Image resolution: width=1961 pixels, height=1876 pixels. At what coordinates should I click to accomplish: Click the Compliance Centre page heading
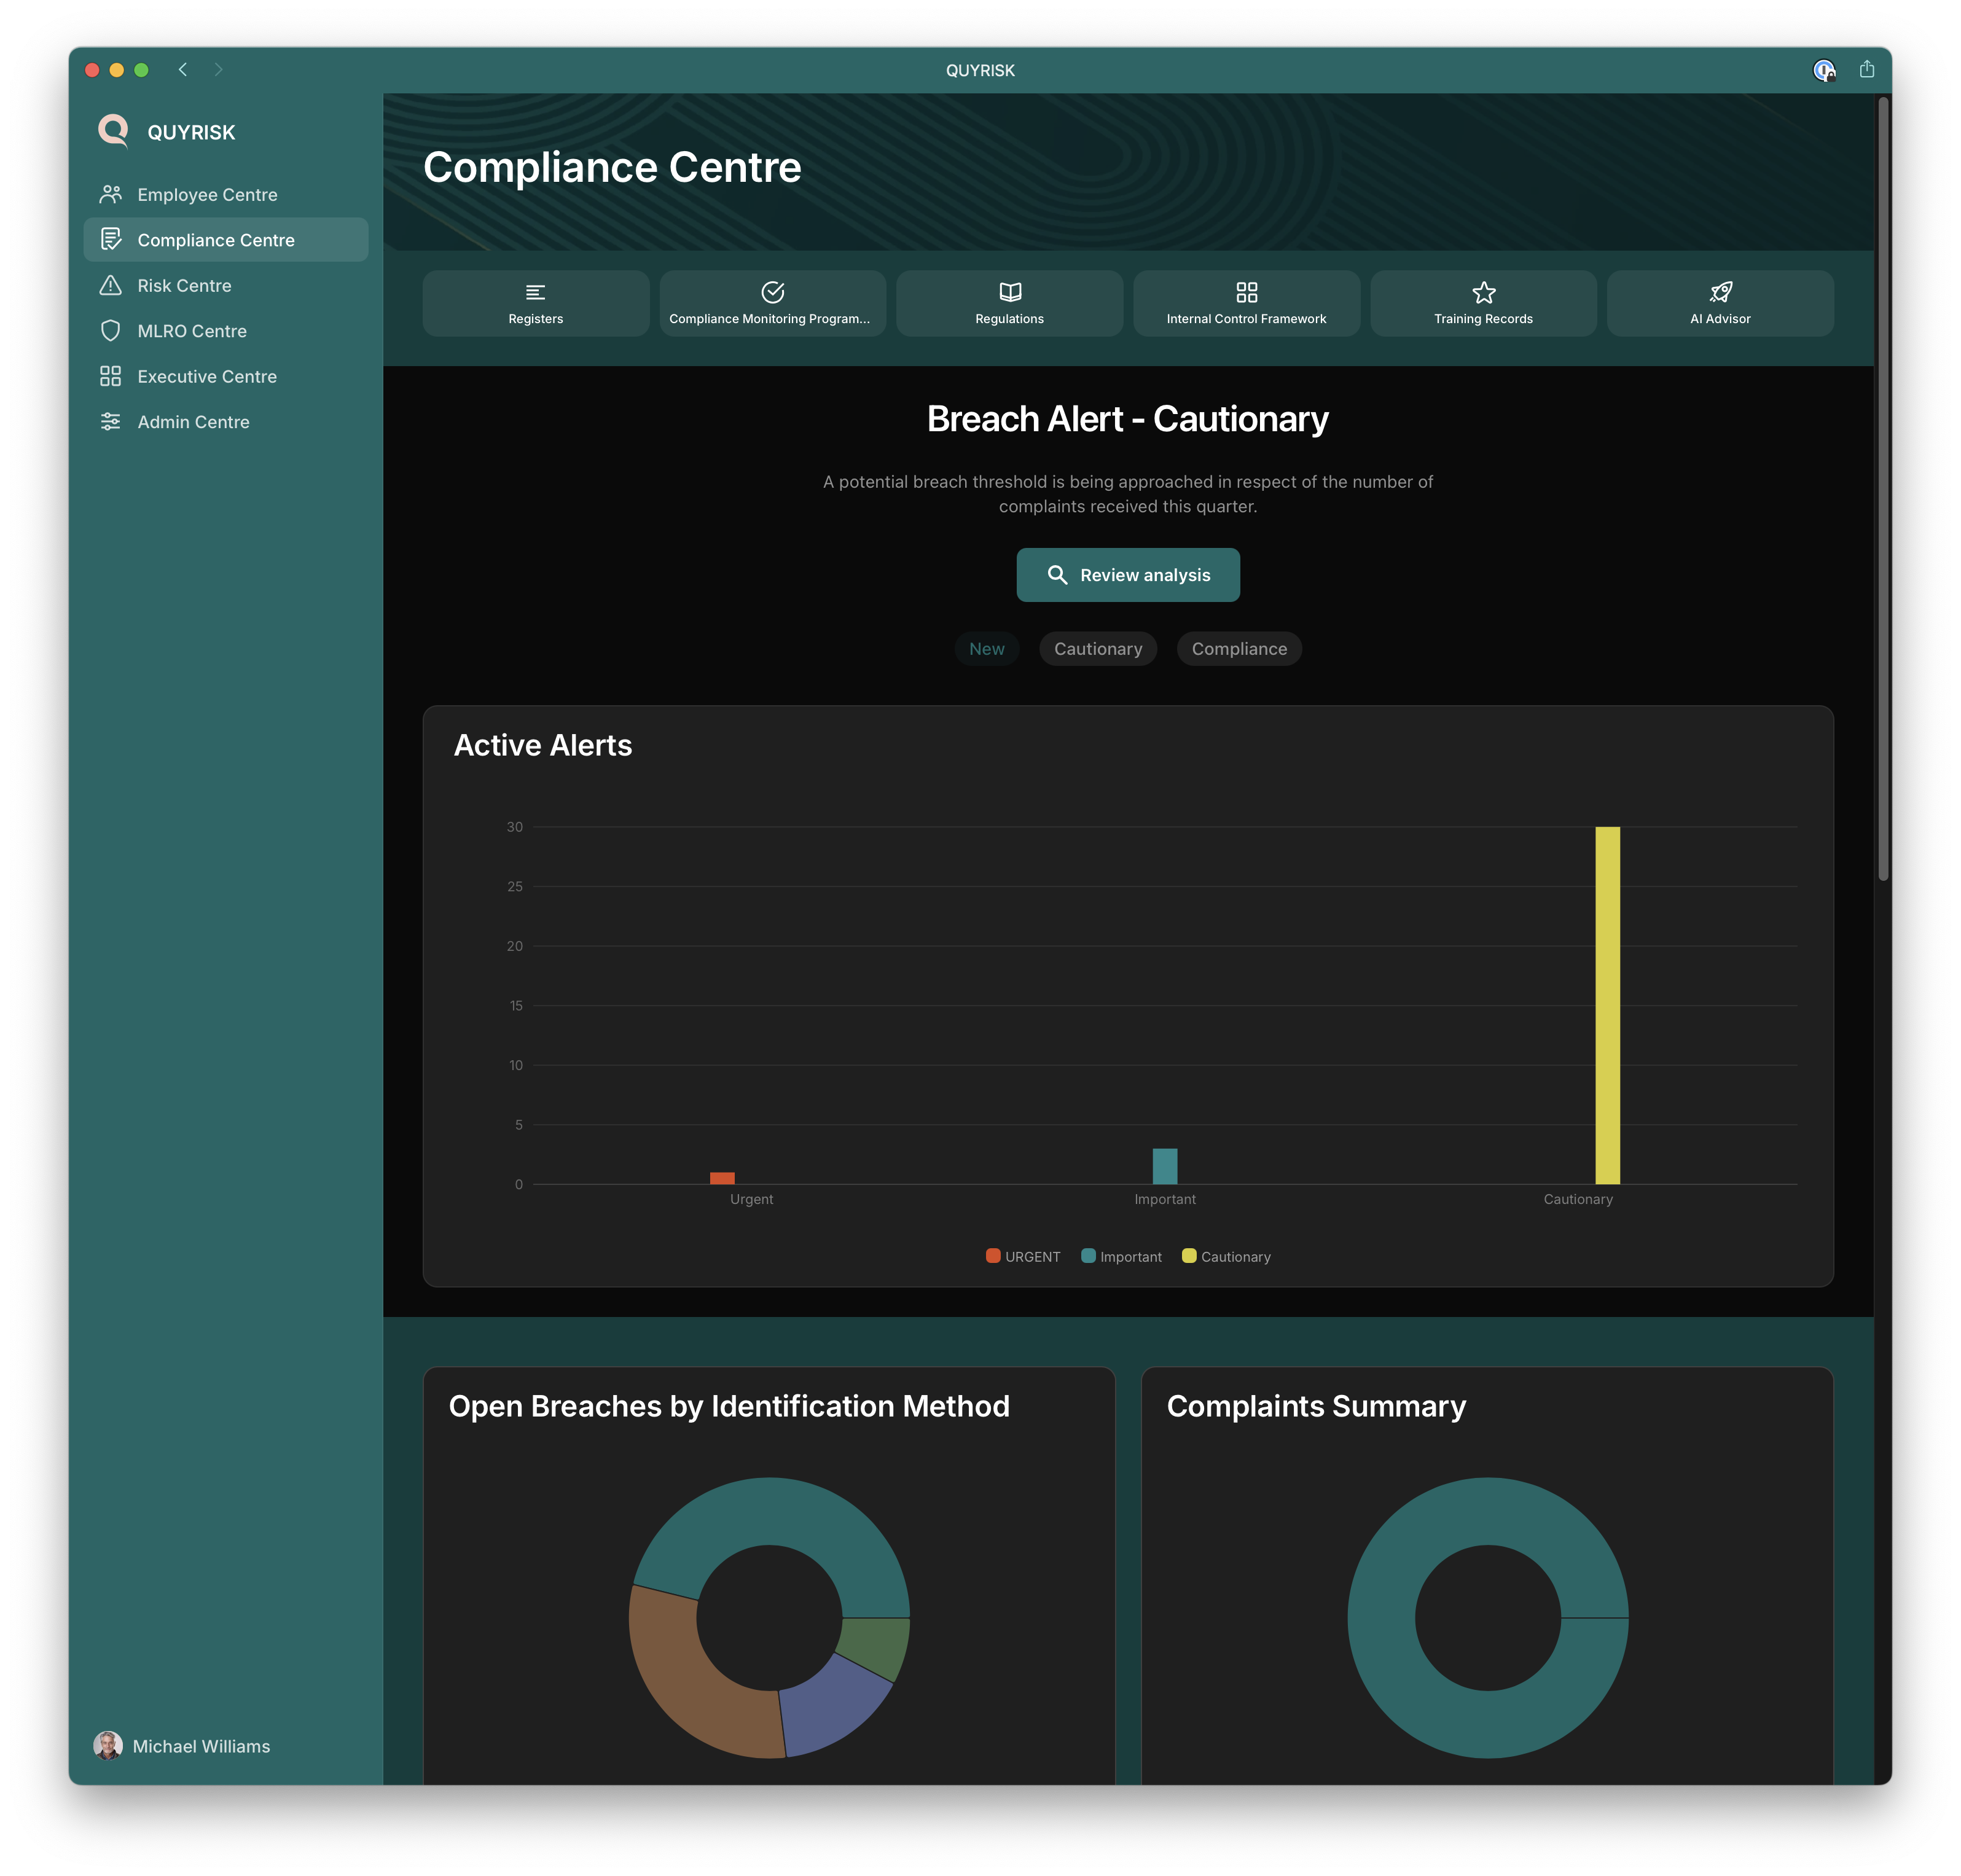(612, 167)
